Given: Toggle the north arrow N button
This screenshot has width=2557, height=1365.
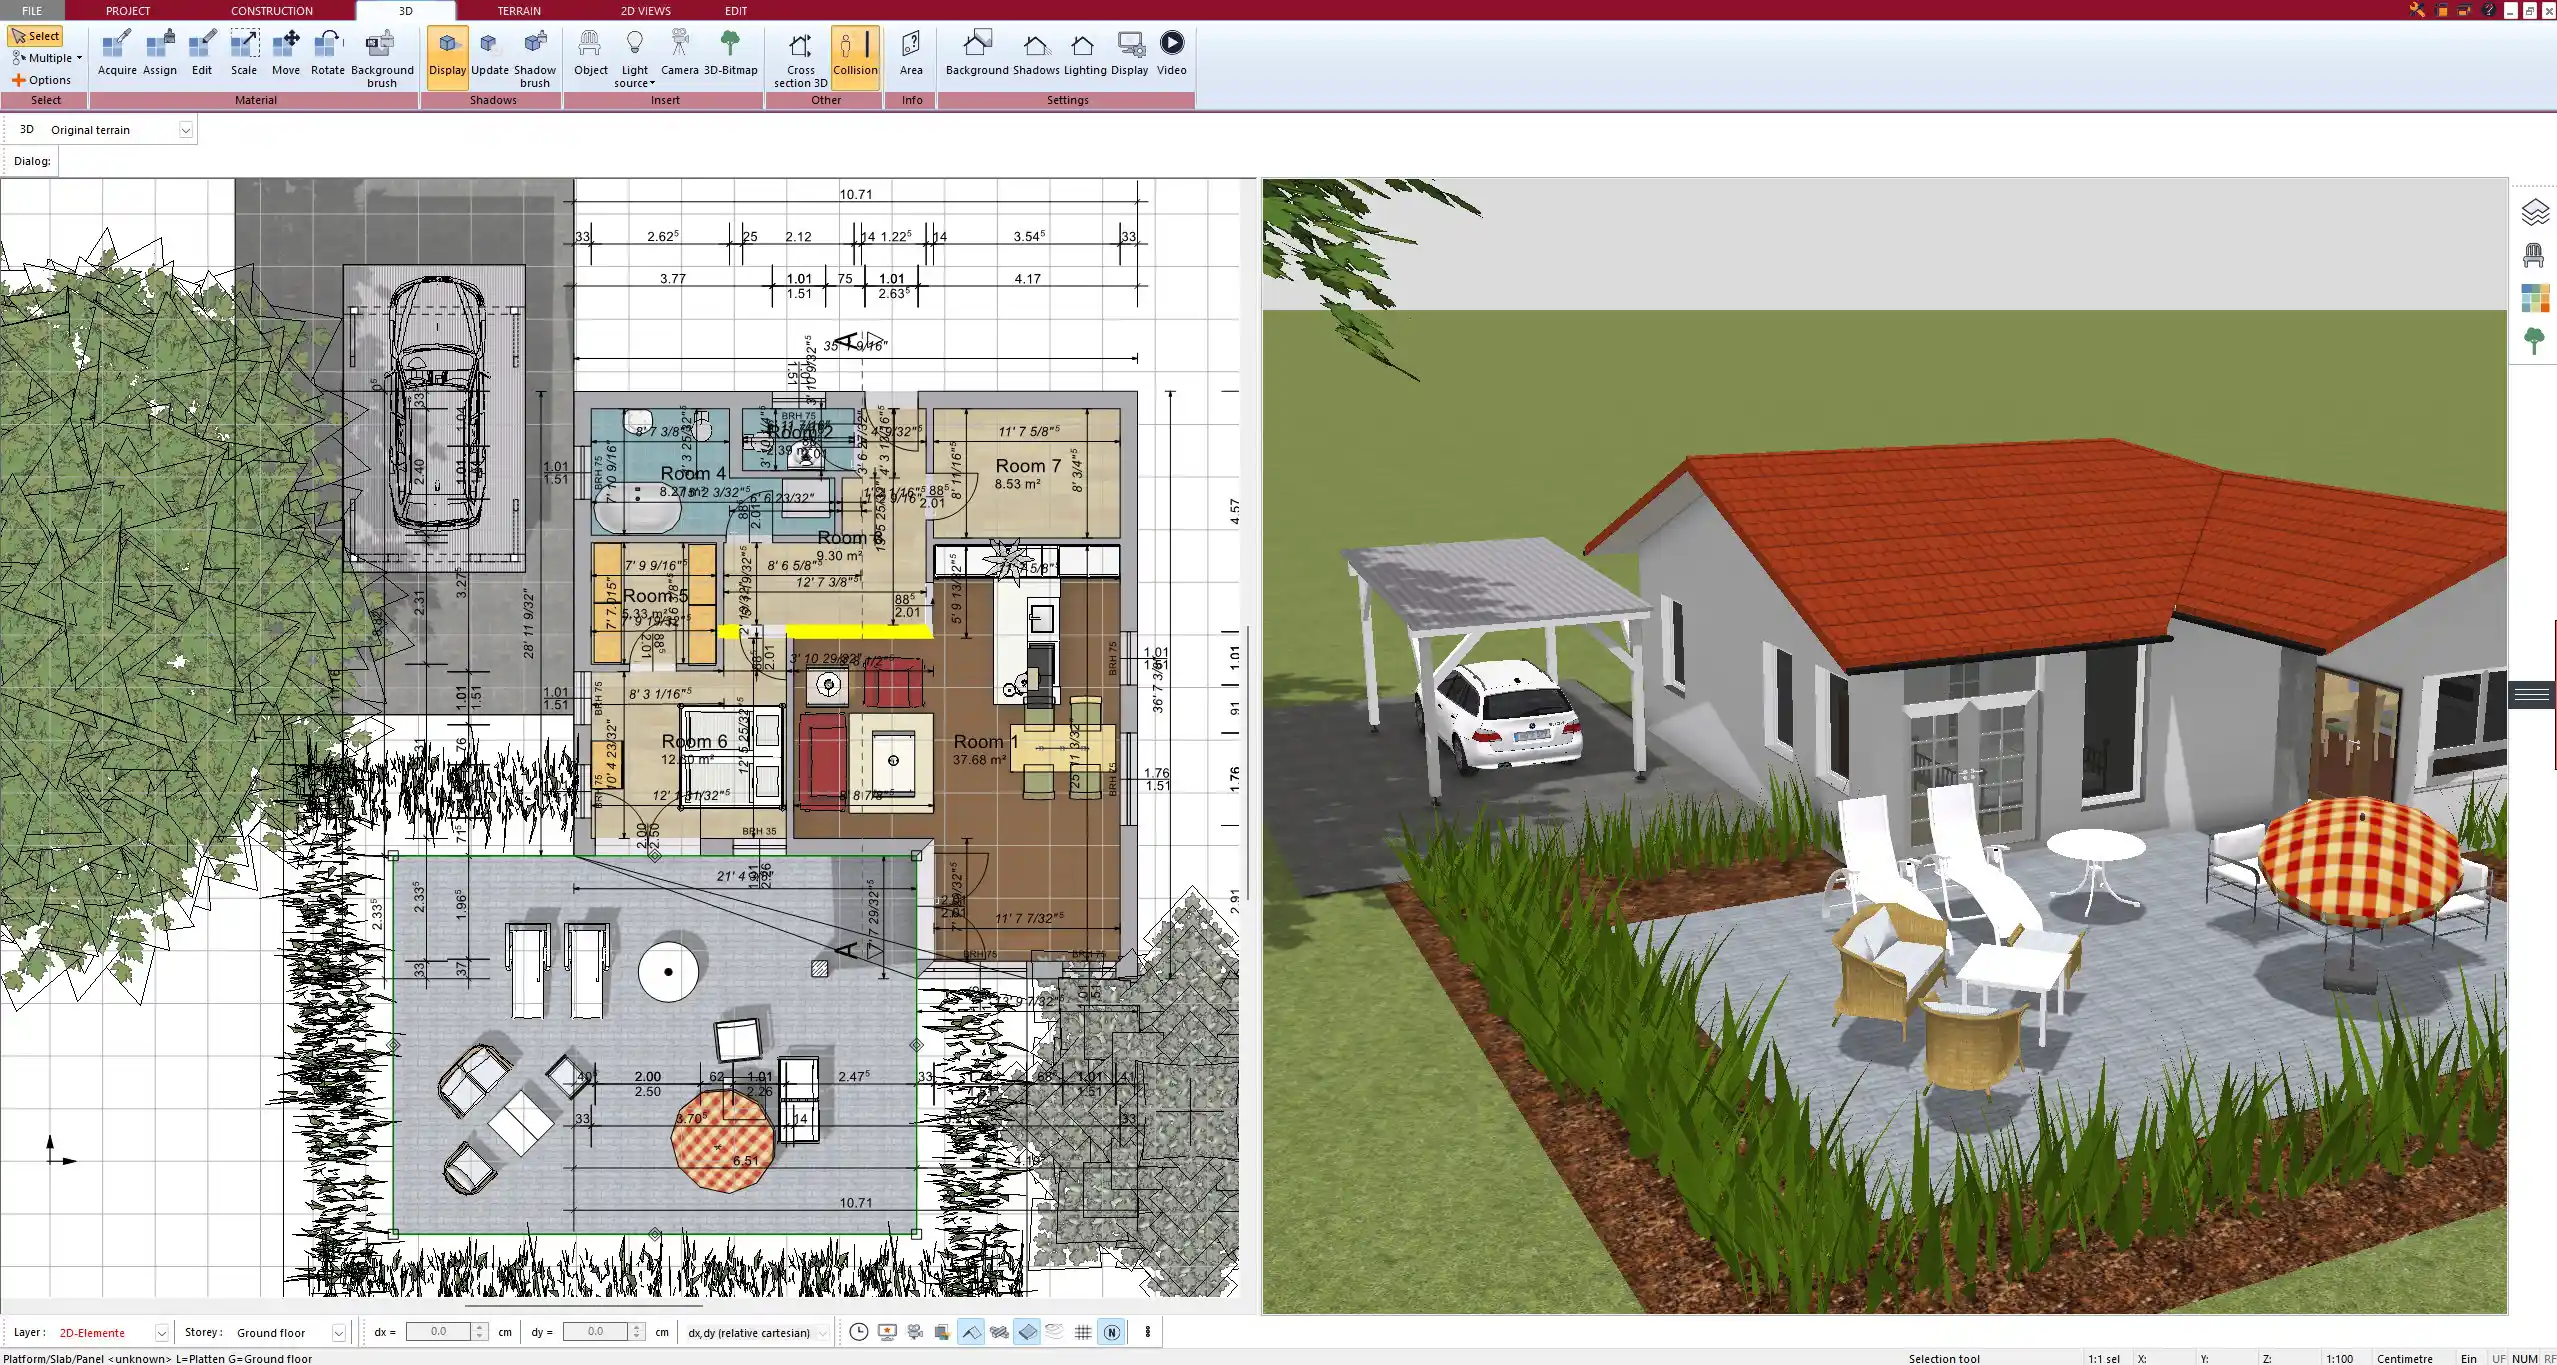Looking at the screenshot, I should (1111, 1332).
